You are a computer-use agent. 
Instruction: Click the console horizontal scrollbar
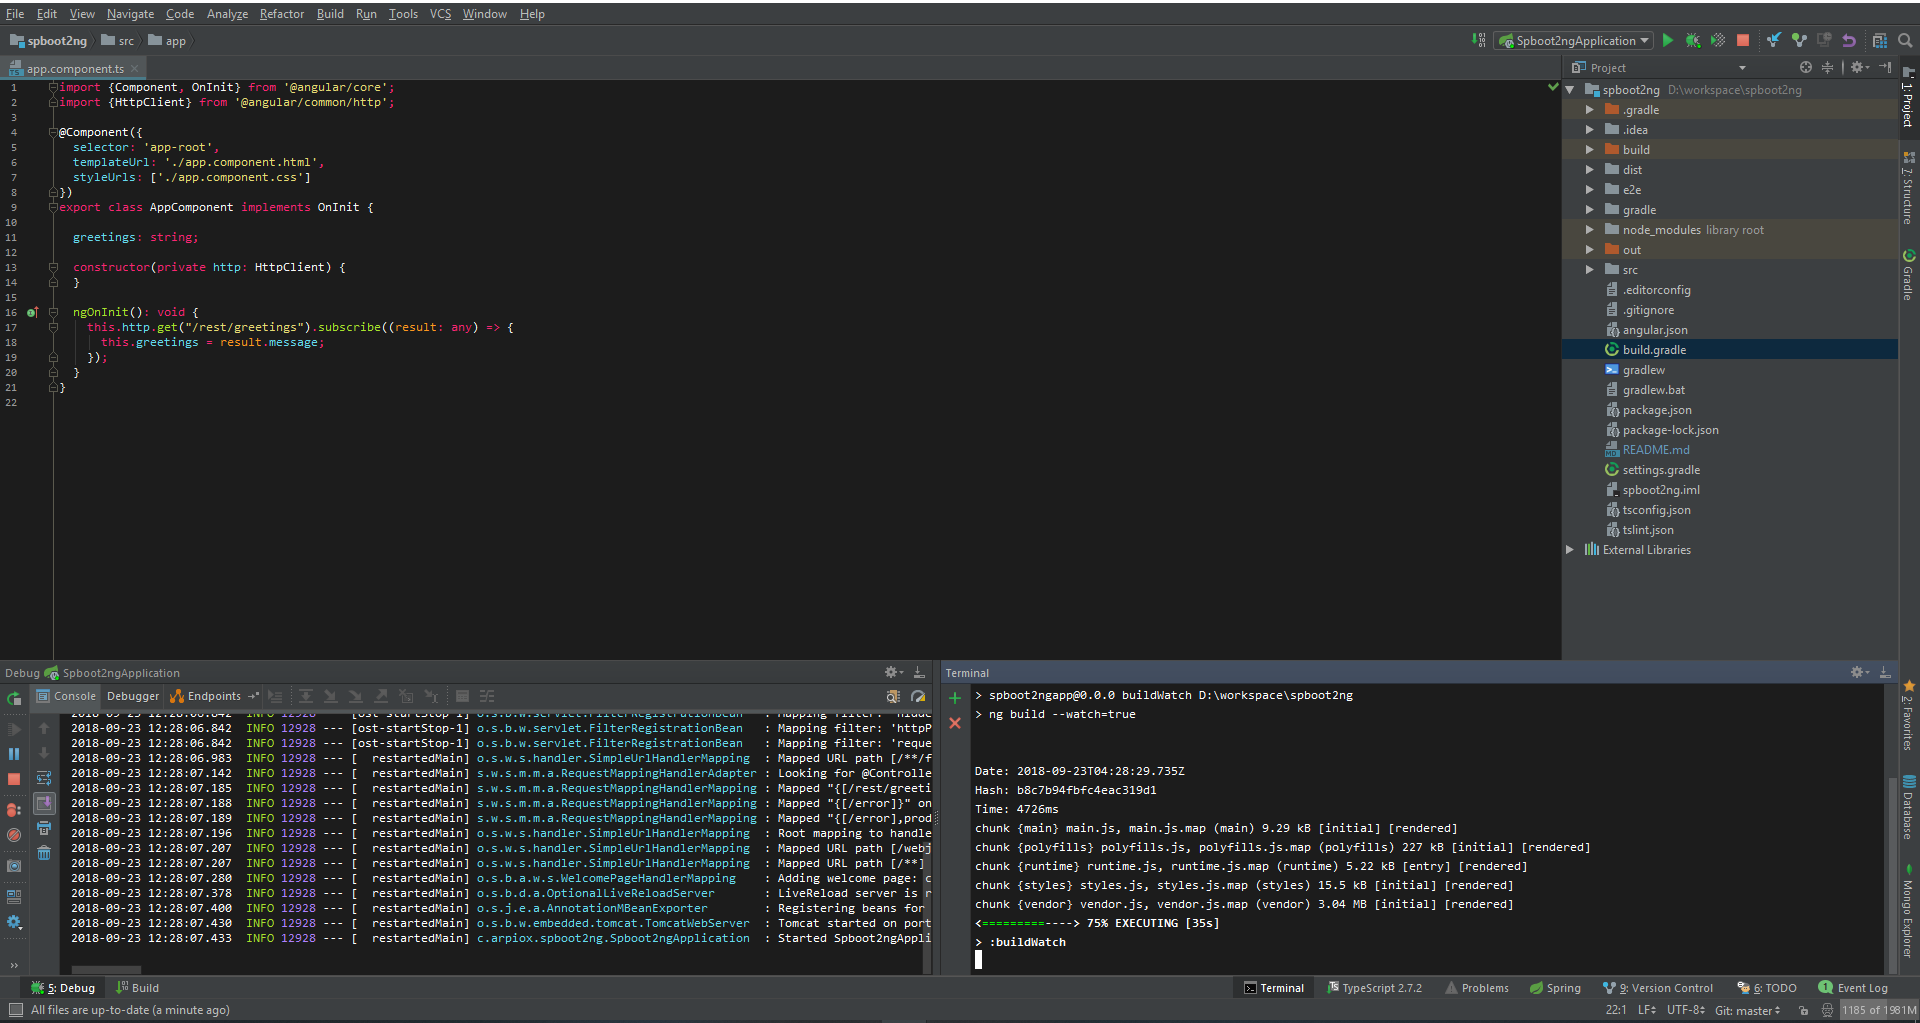point(106,969)
